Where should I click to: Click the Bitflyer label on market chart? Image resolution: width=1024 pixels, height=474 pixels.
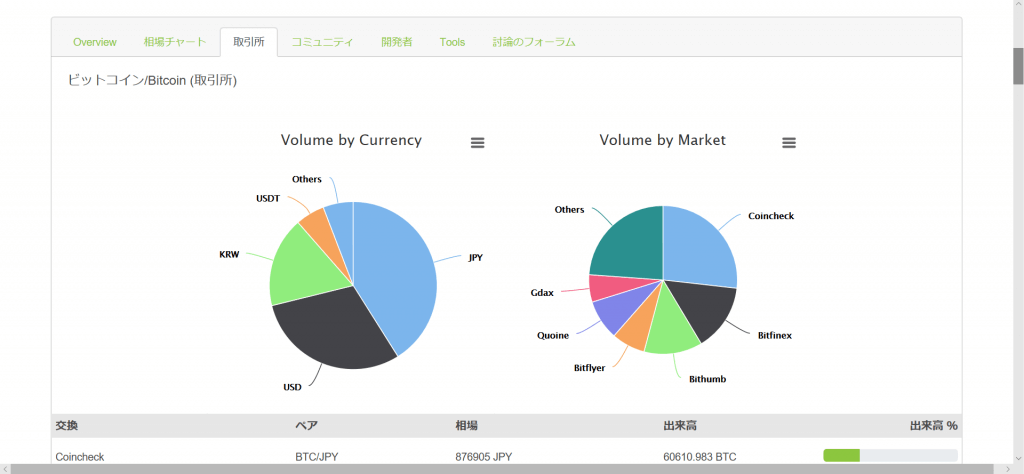pos(590,368)
